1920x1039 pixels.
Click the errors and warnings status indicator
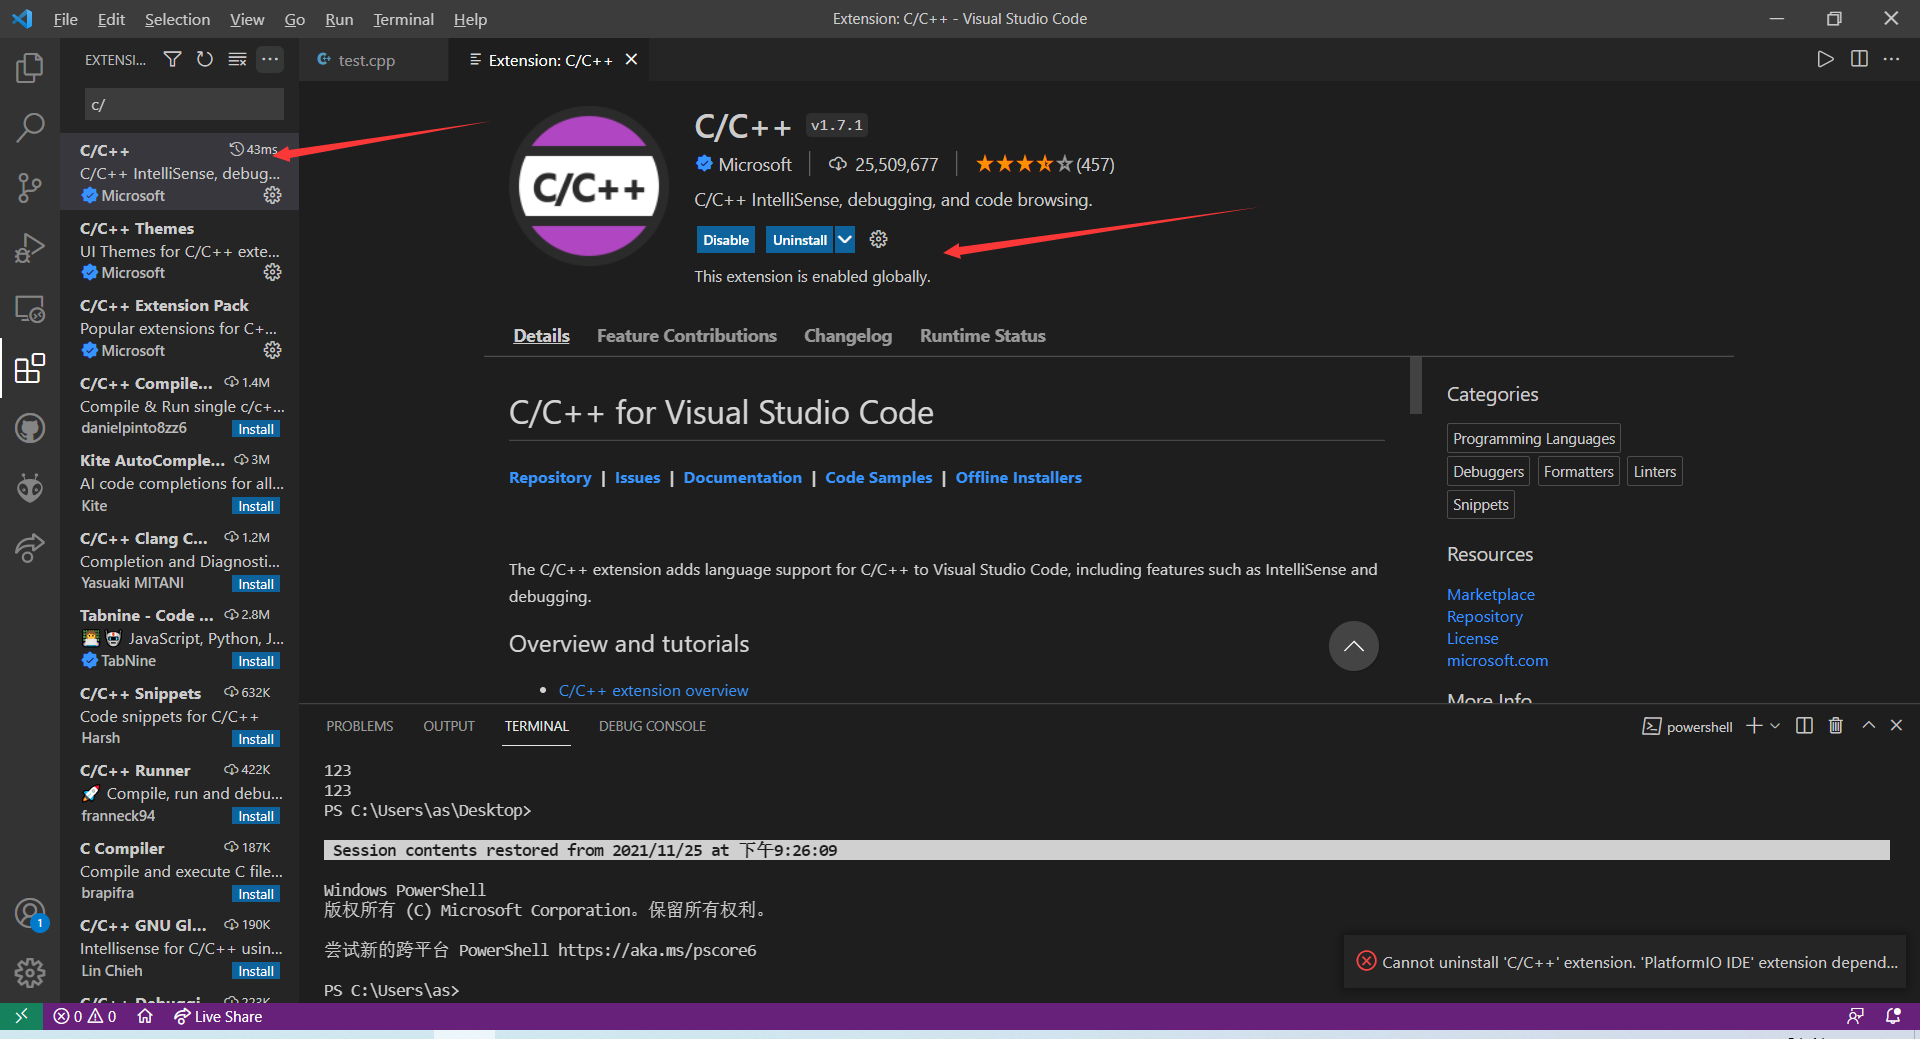85,1016
